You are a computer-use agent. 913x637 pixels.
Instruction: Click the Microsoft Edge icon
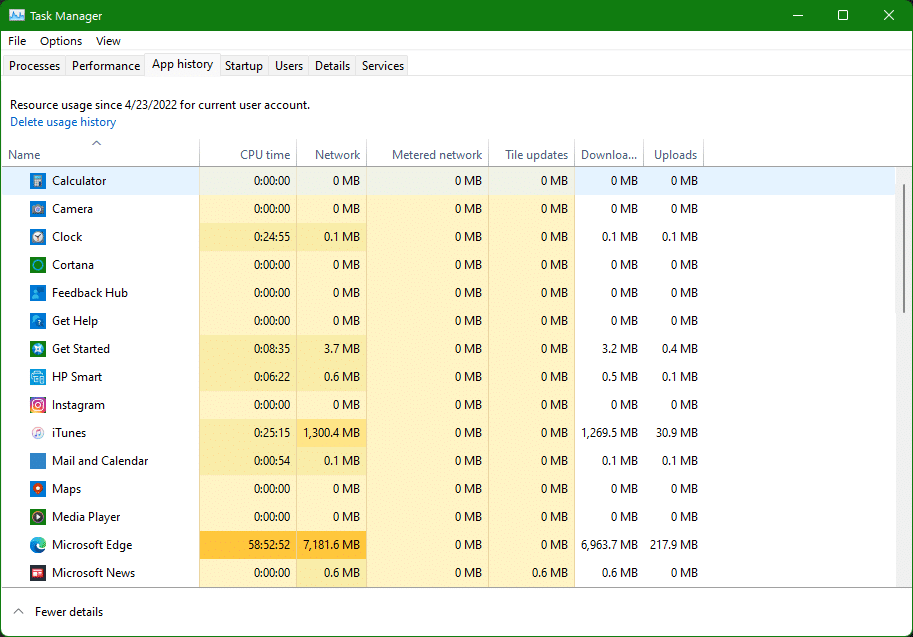click(x=38, y=544)
